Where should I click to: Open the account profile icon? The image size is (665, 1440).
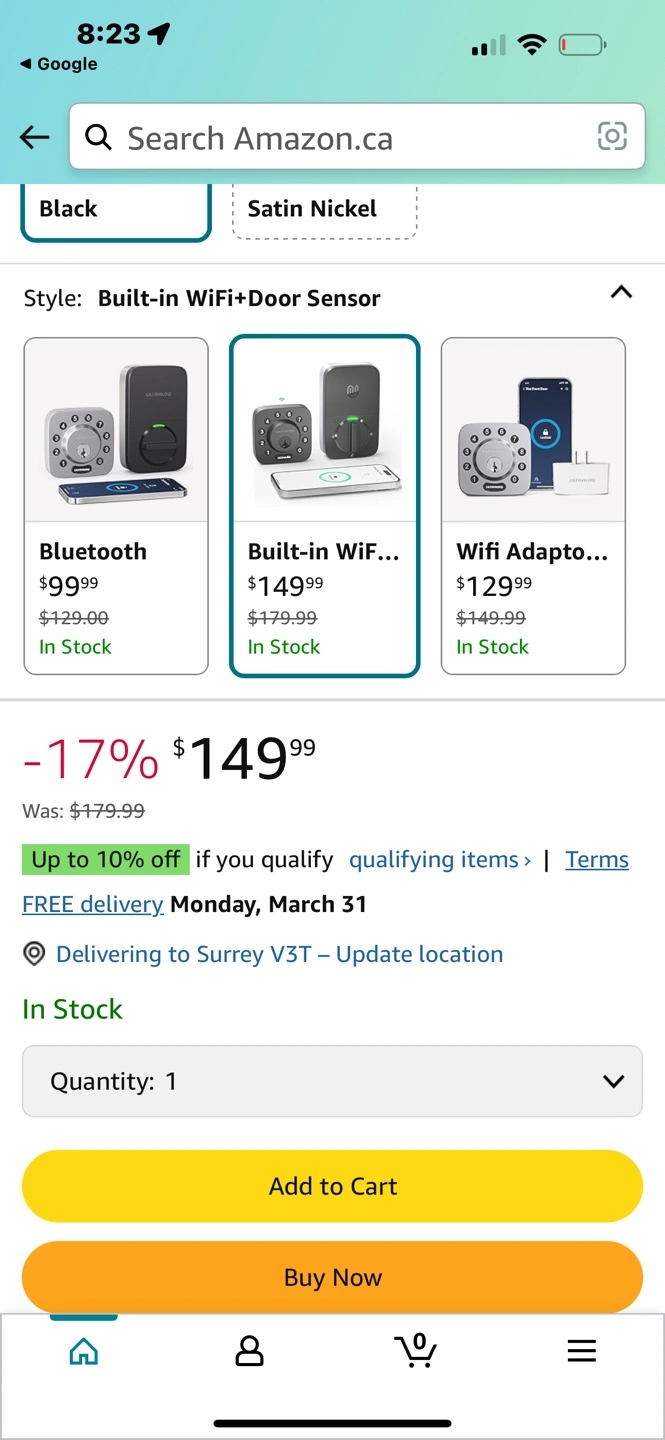pos(249,1352)
